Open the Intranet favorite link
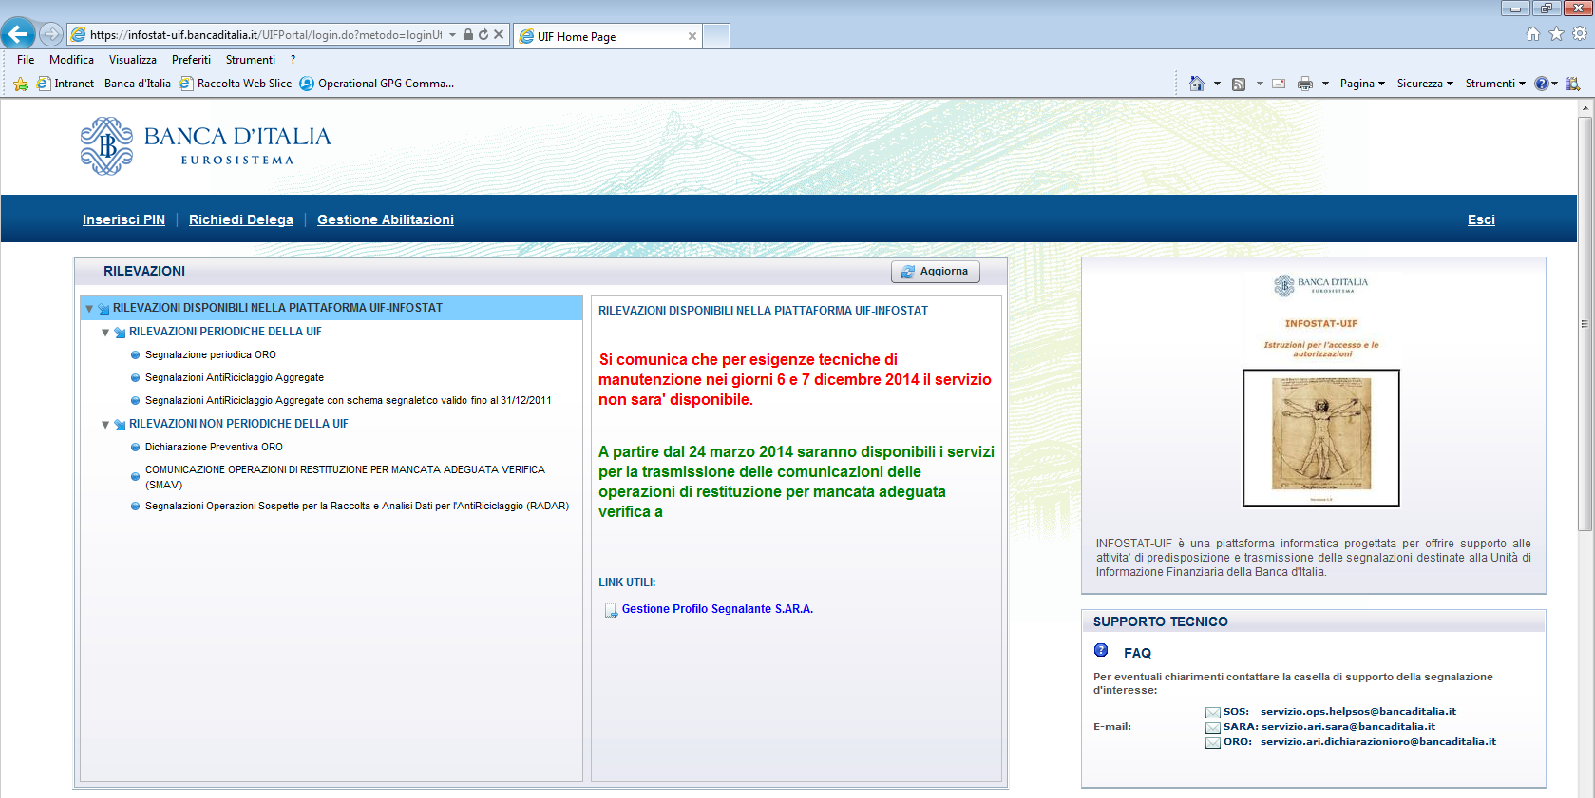Screen dimensions: 1595x798 [65, 84]
